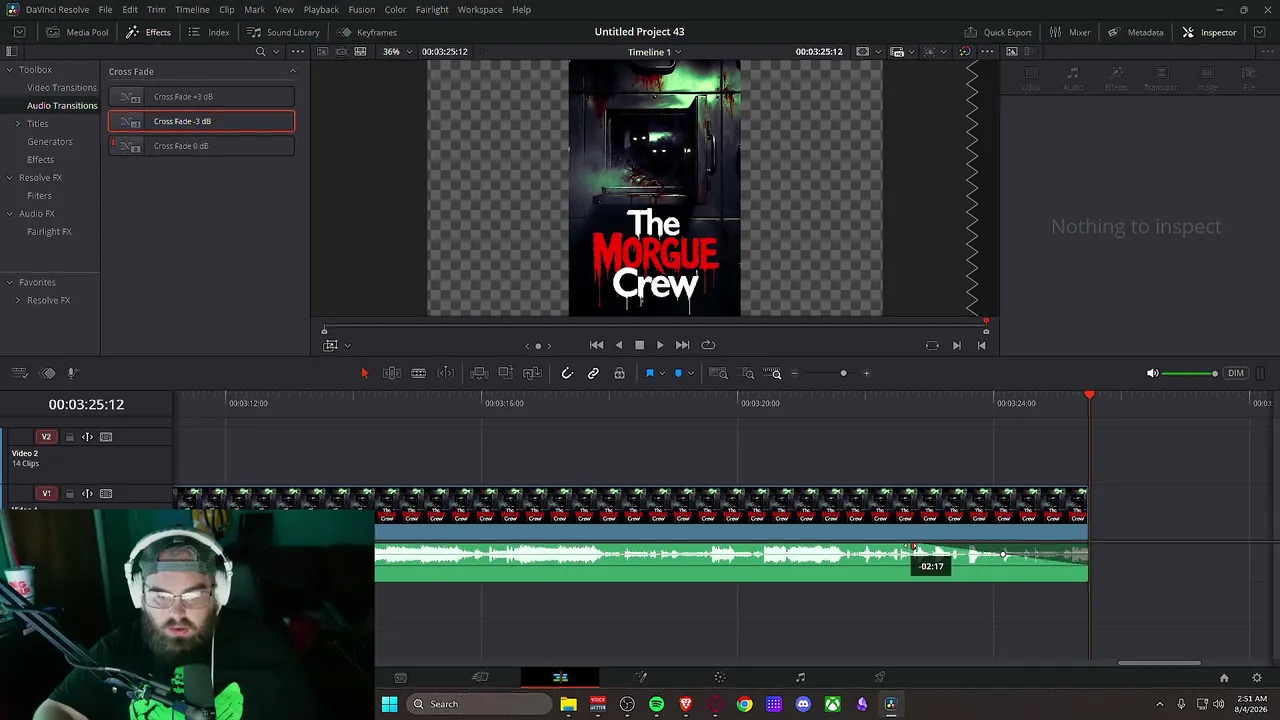1280x720 pixels.
Task: Open the voiceover microphone tool
Action: coord(72,373)
